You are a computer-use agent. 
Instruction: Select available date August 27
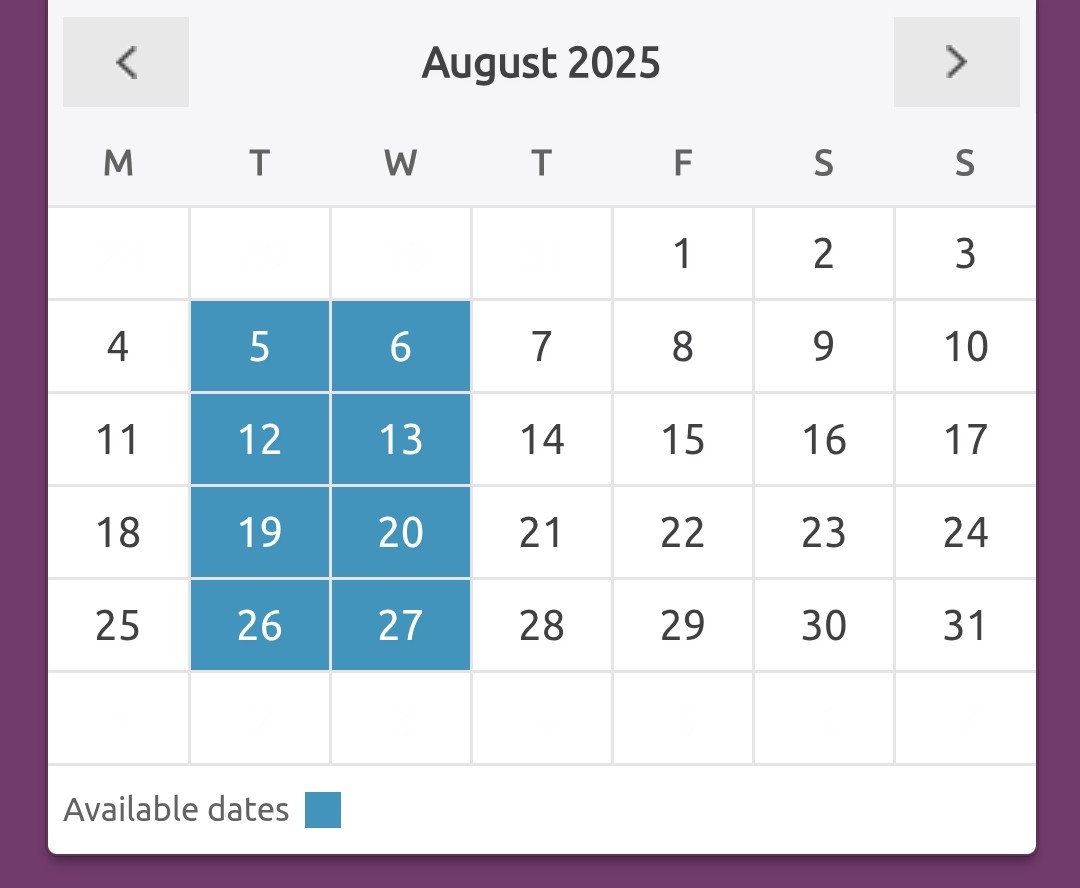(401, 625)
